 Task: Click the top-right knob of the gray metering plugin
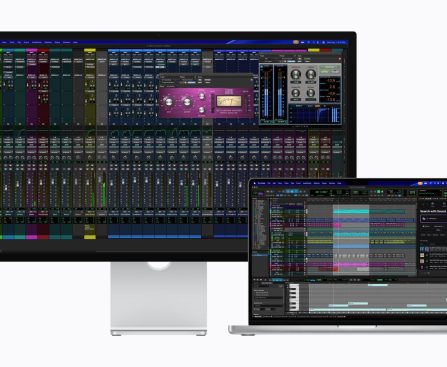(311, 74)
